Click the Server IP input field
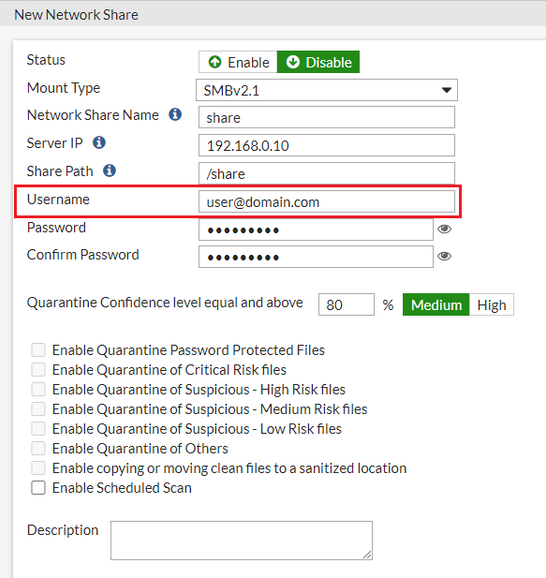 pyautogui.click(x=327, y=146)
